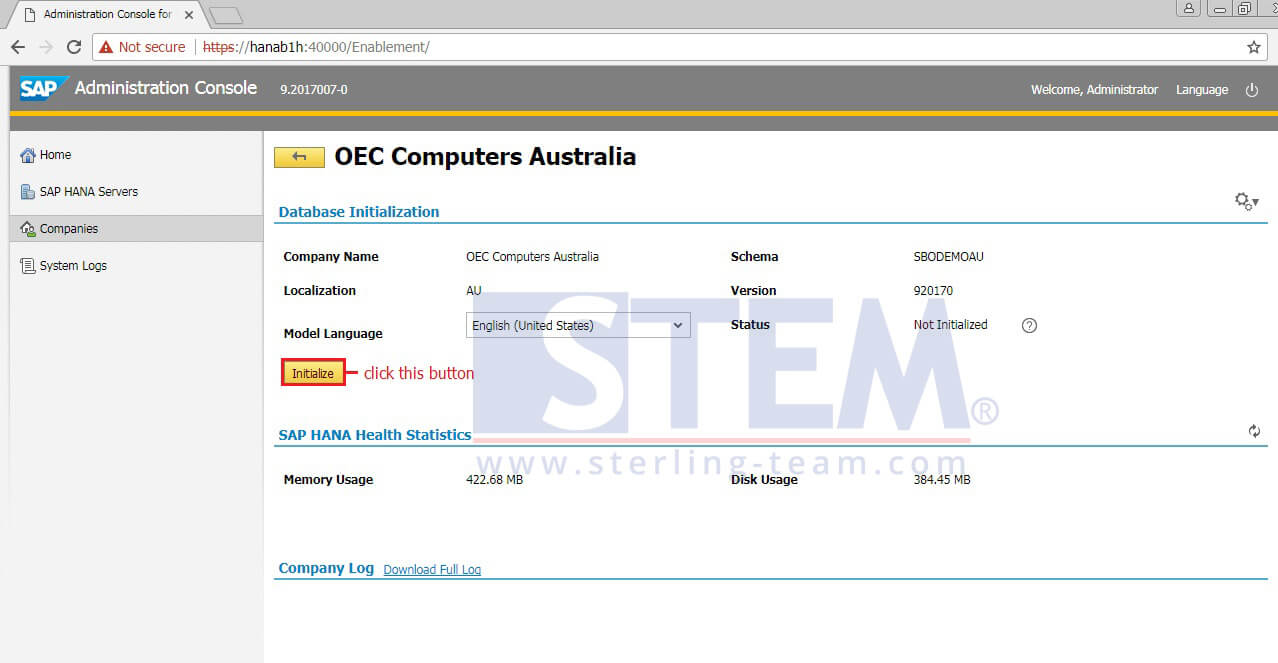Click the SAP HANA Servers sidebar icon

coord(28,192)
